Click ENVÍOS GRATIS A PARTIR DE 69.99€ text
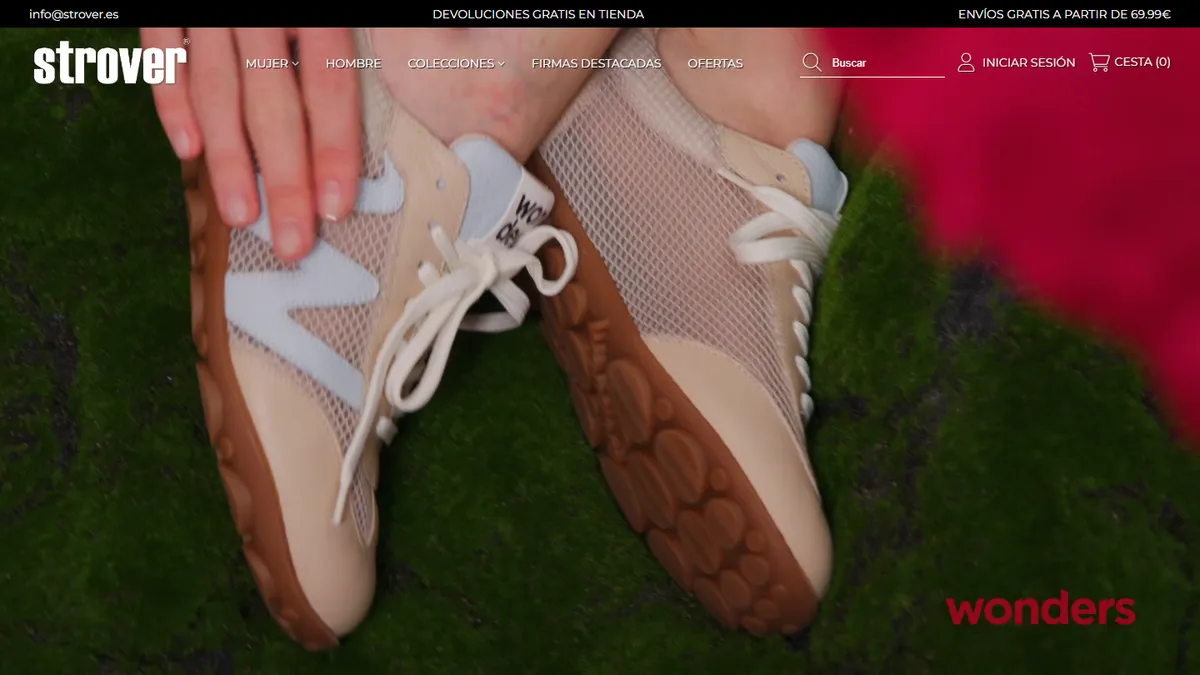1200x675 pixels. click(x=1064, y=14)
